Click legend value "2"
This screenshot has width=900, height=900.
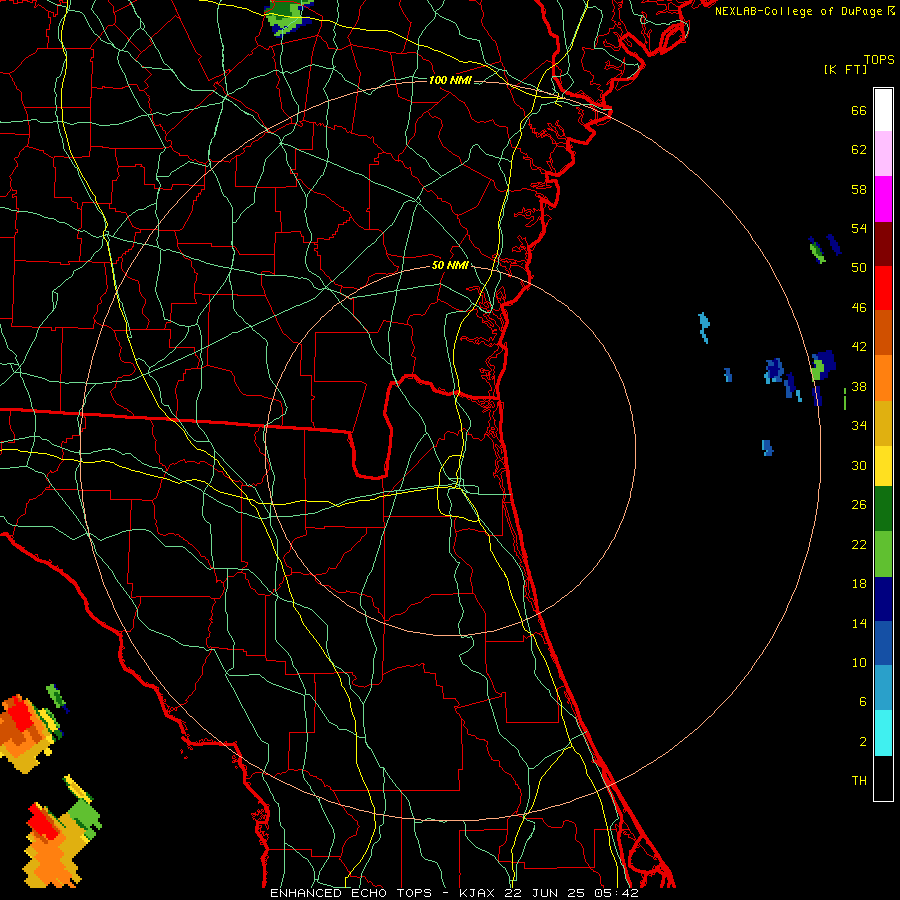863,742
